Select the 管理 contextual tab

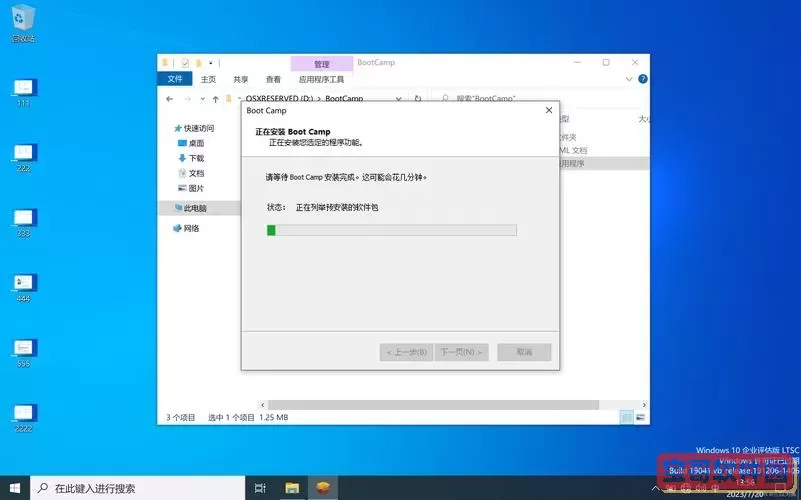point(321,64)
